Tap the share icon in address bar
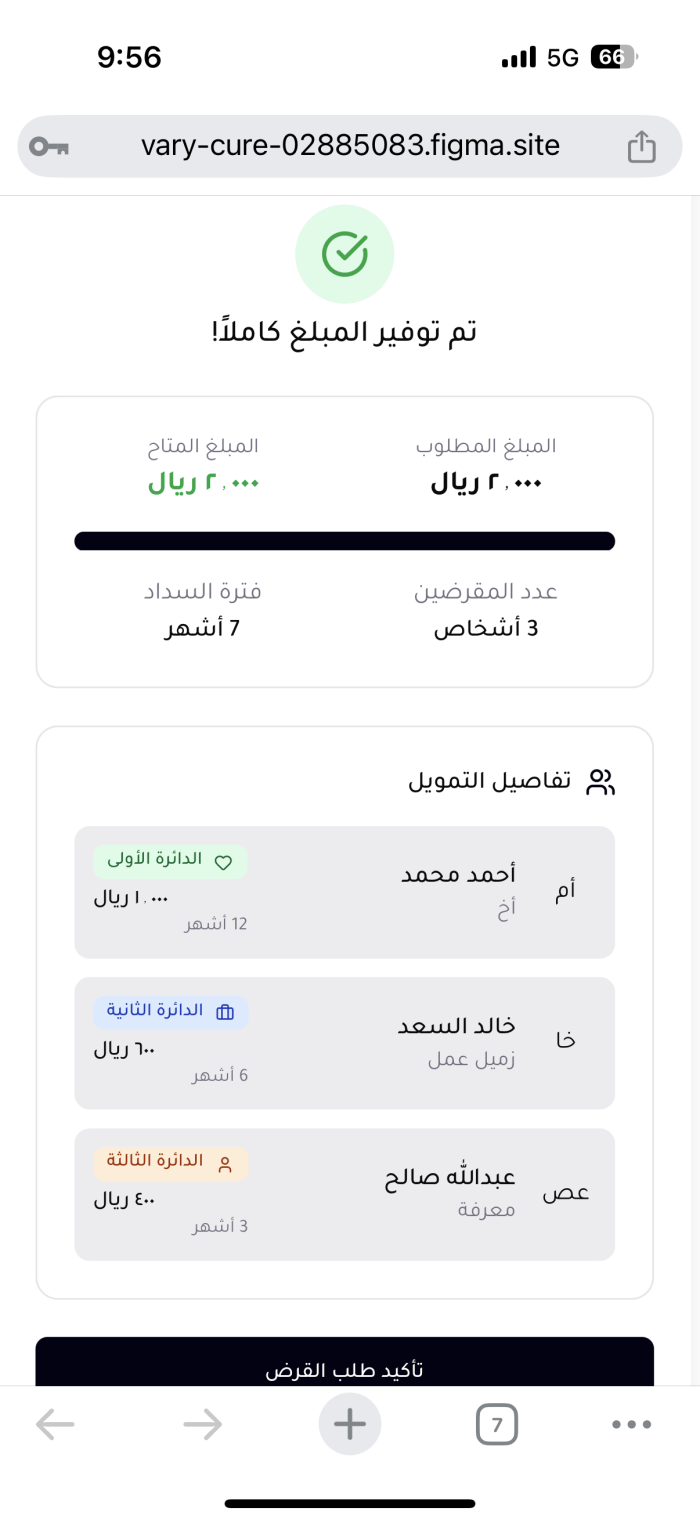Image resolution: width=700 pixels, height=1522 pixels. (x=641, y=147)
